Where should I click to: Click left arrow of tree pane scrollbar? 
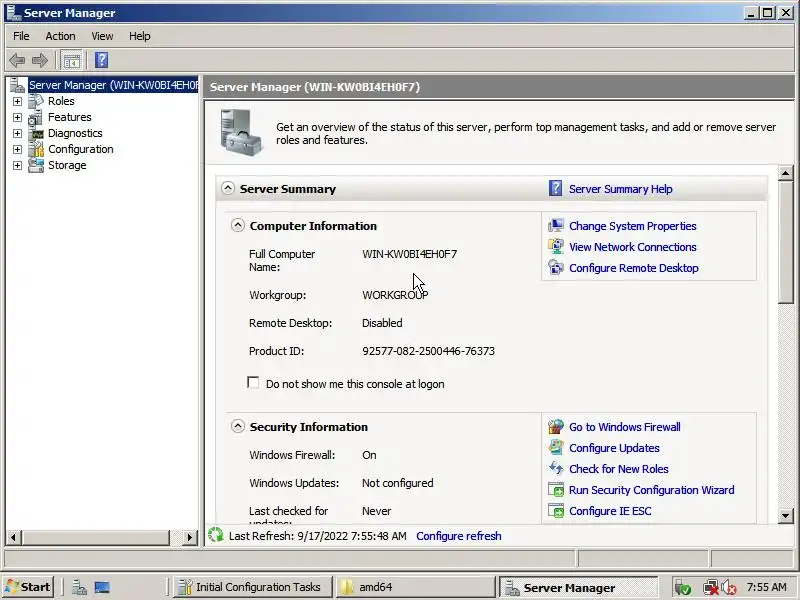point(14,537)
